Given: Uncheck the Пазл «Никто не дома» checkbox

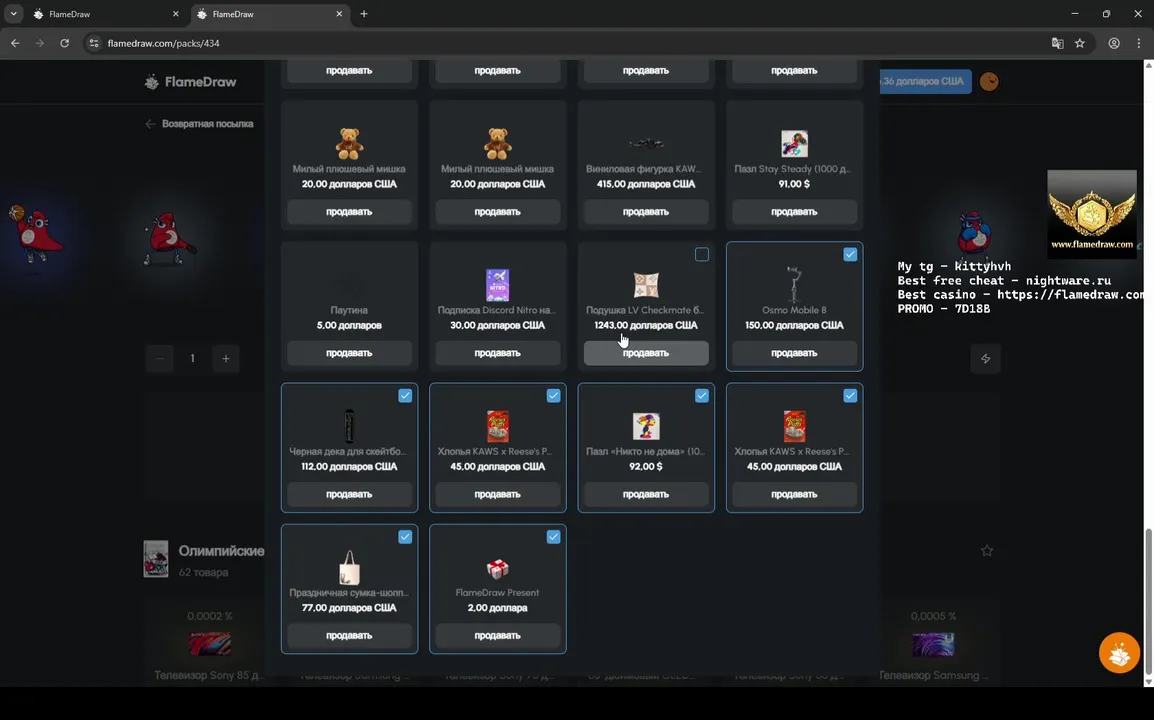Looking at the screenshot, I should pyautogui.click(x=701, y=395).
